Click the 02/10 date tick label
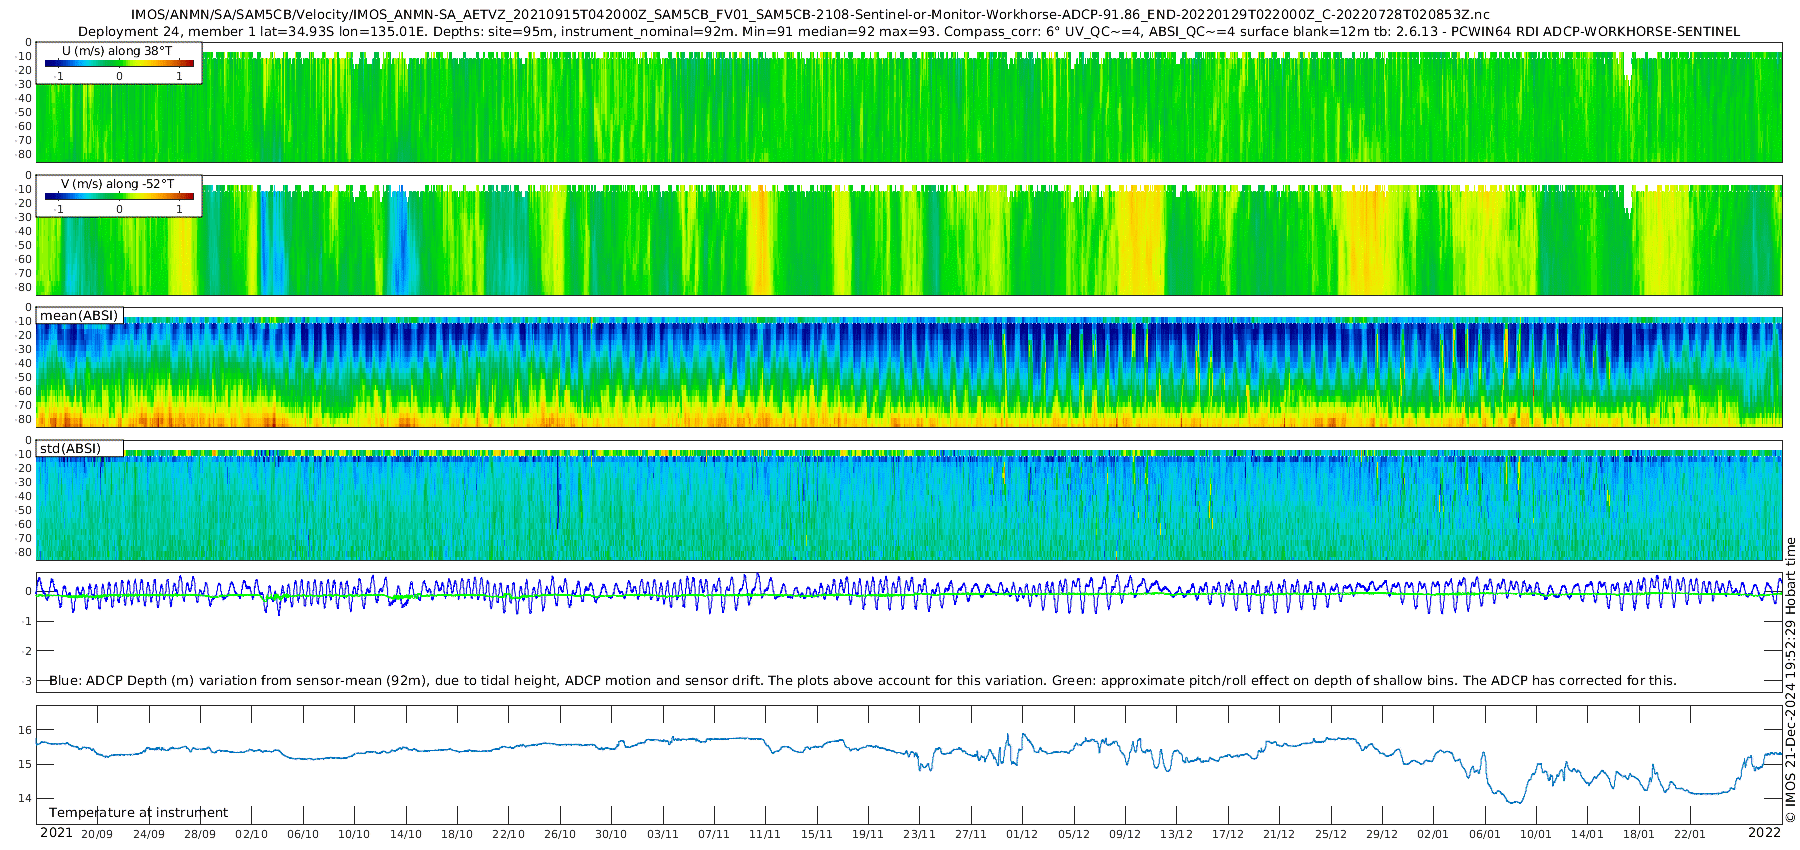Viewport: 1800px width, 850px height. point(251,834)
